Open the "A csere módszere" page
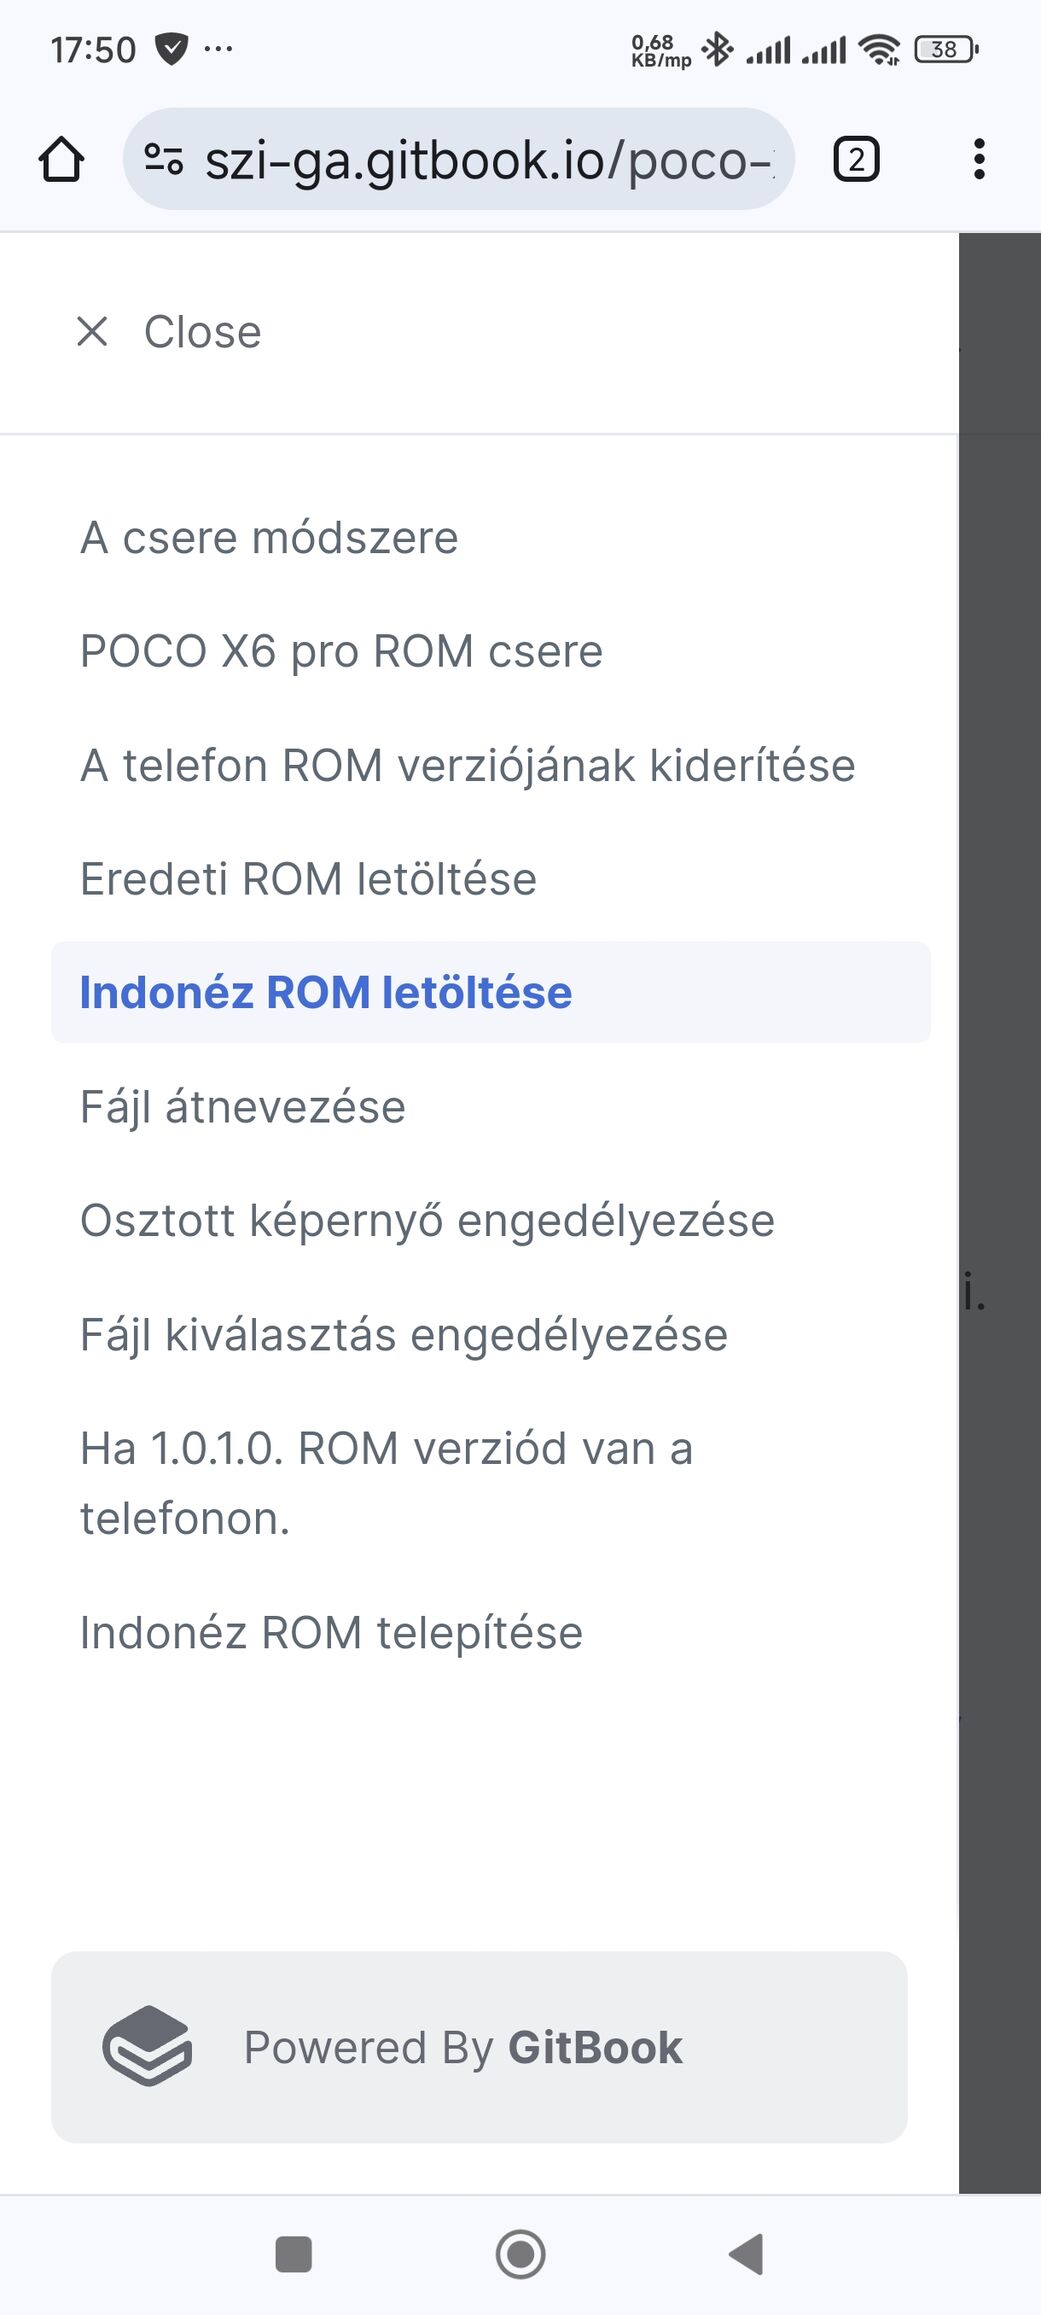 coord(269,538)
